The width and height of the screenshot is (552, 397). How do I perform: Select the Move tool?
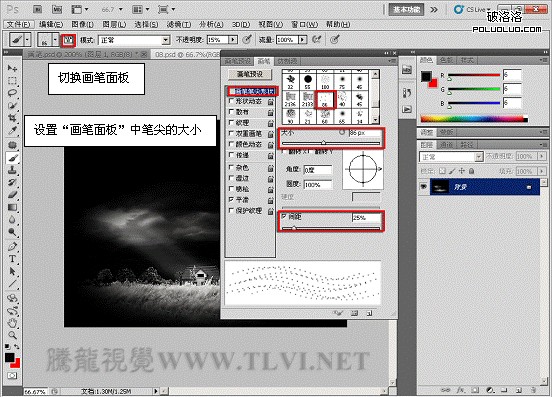click(12, 68)
